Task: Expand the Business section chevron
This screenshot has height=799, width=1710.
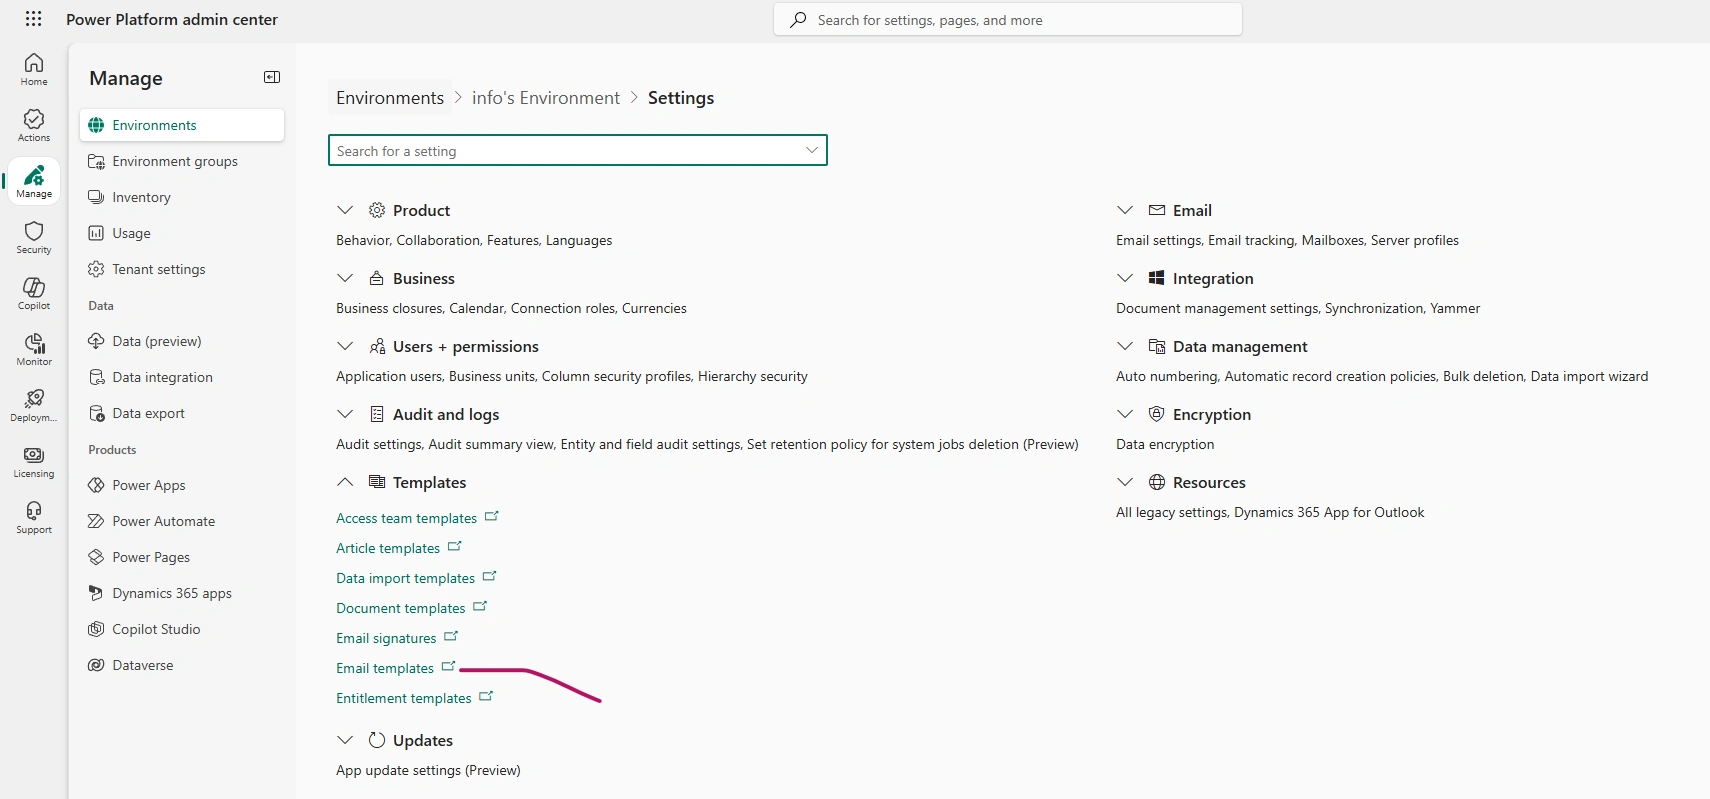Action: (345, 278)
